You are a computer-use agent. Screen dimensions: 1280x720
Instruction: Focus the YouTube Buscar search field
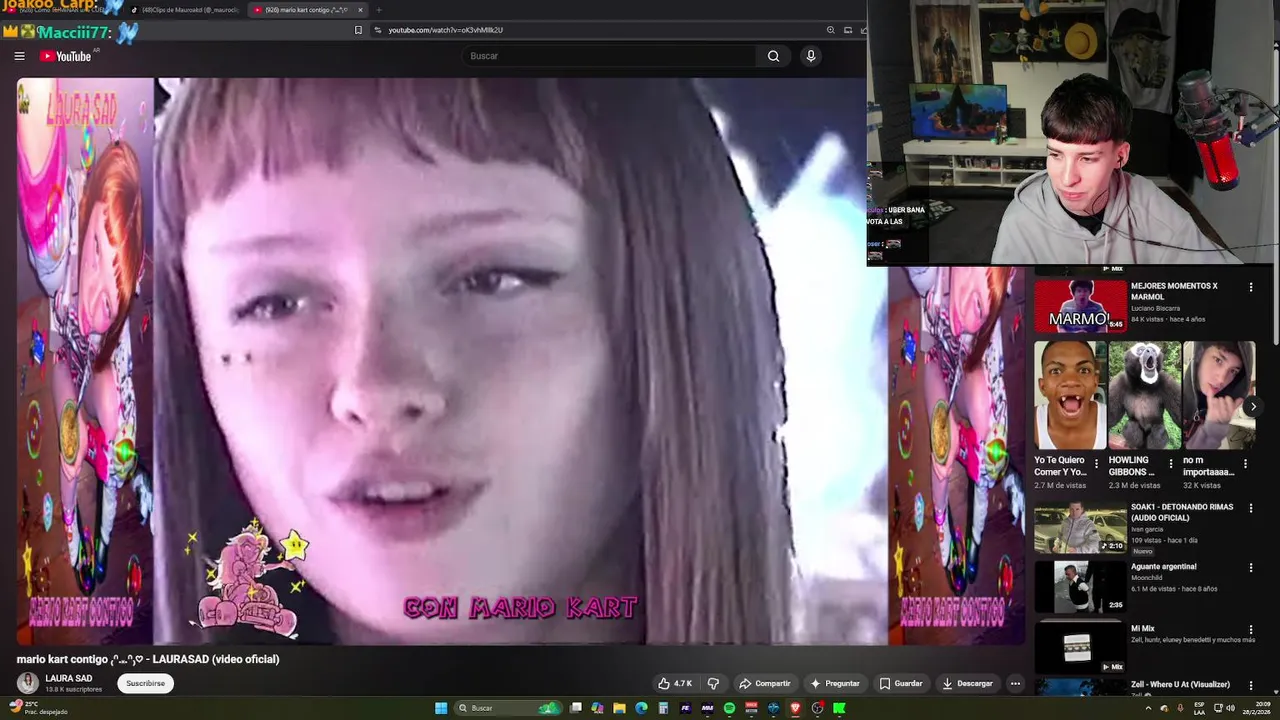click(609, 56)
